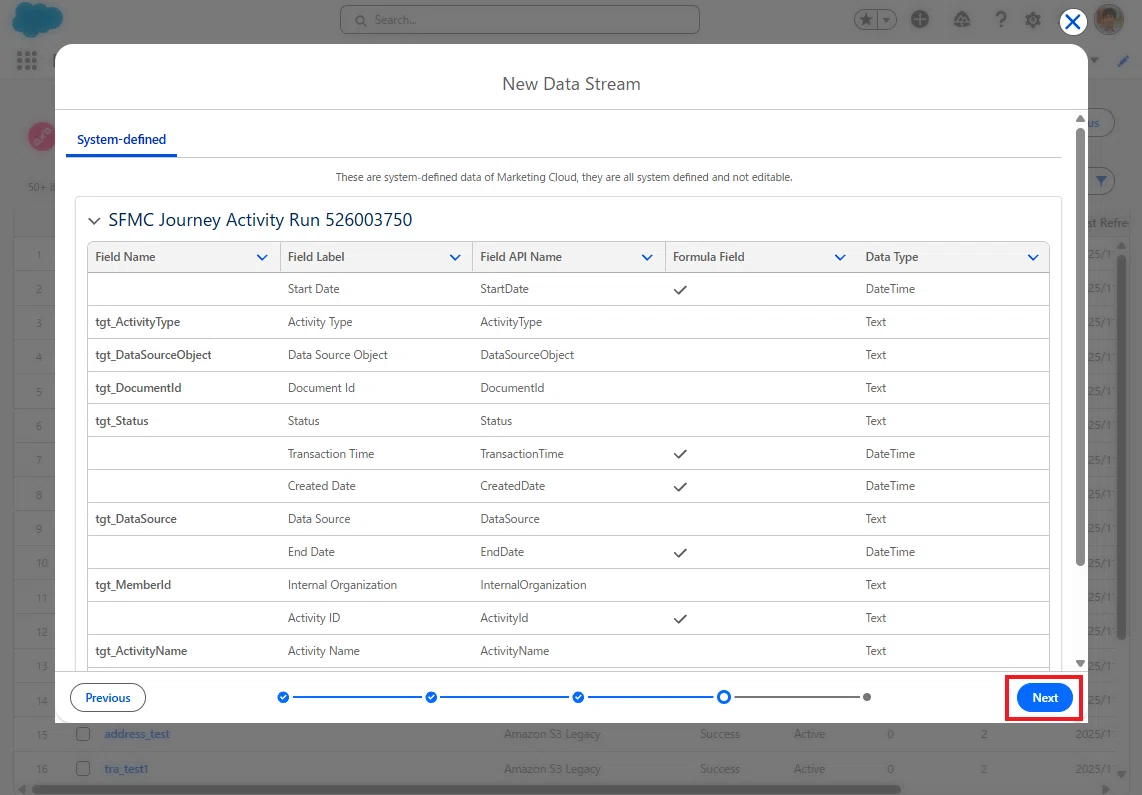Open the Trailhead guidance icon
This screenshot has height=795, width=1142.
(961, 20)
